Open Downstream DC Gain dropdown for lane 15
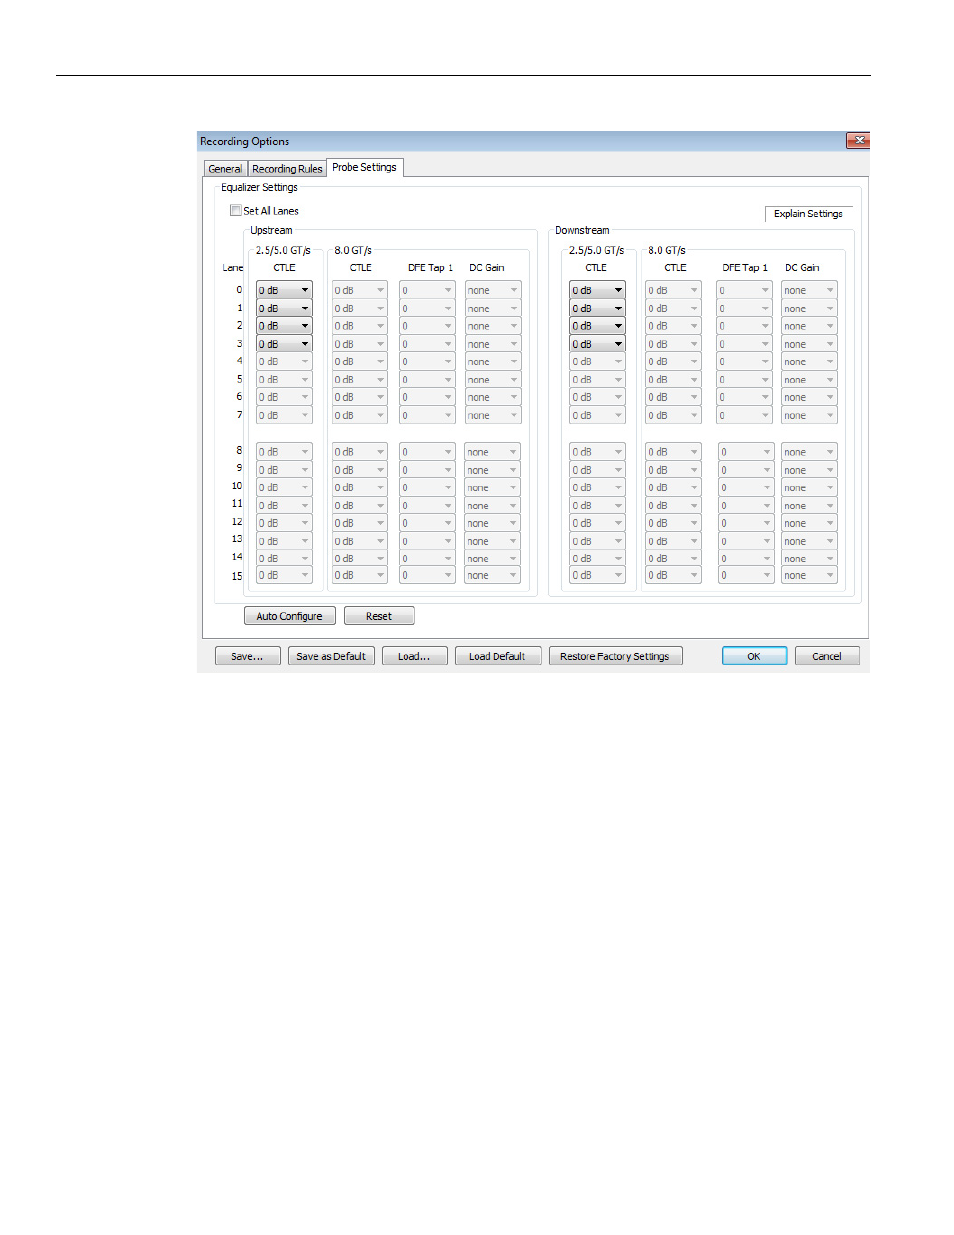This screenshot has width=954, height=1235. 809,575
